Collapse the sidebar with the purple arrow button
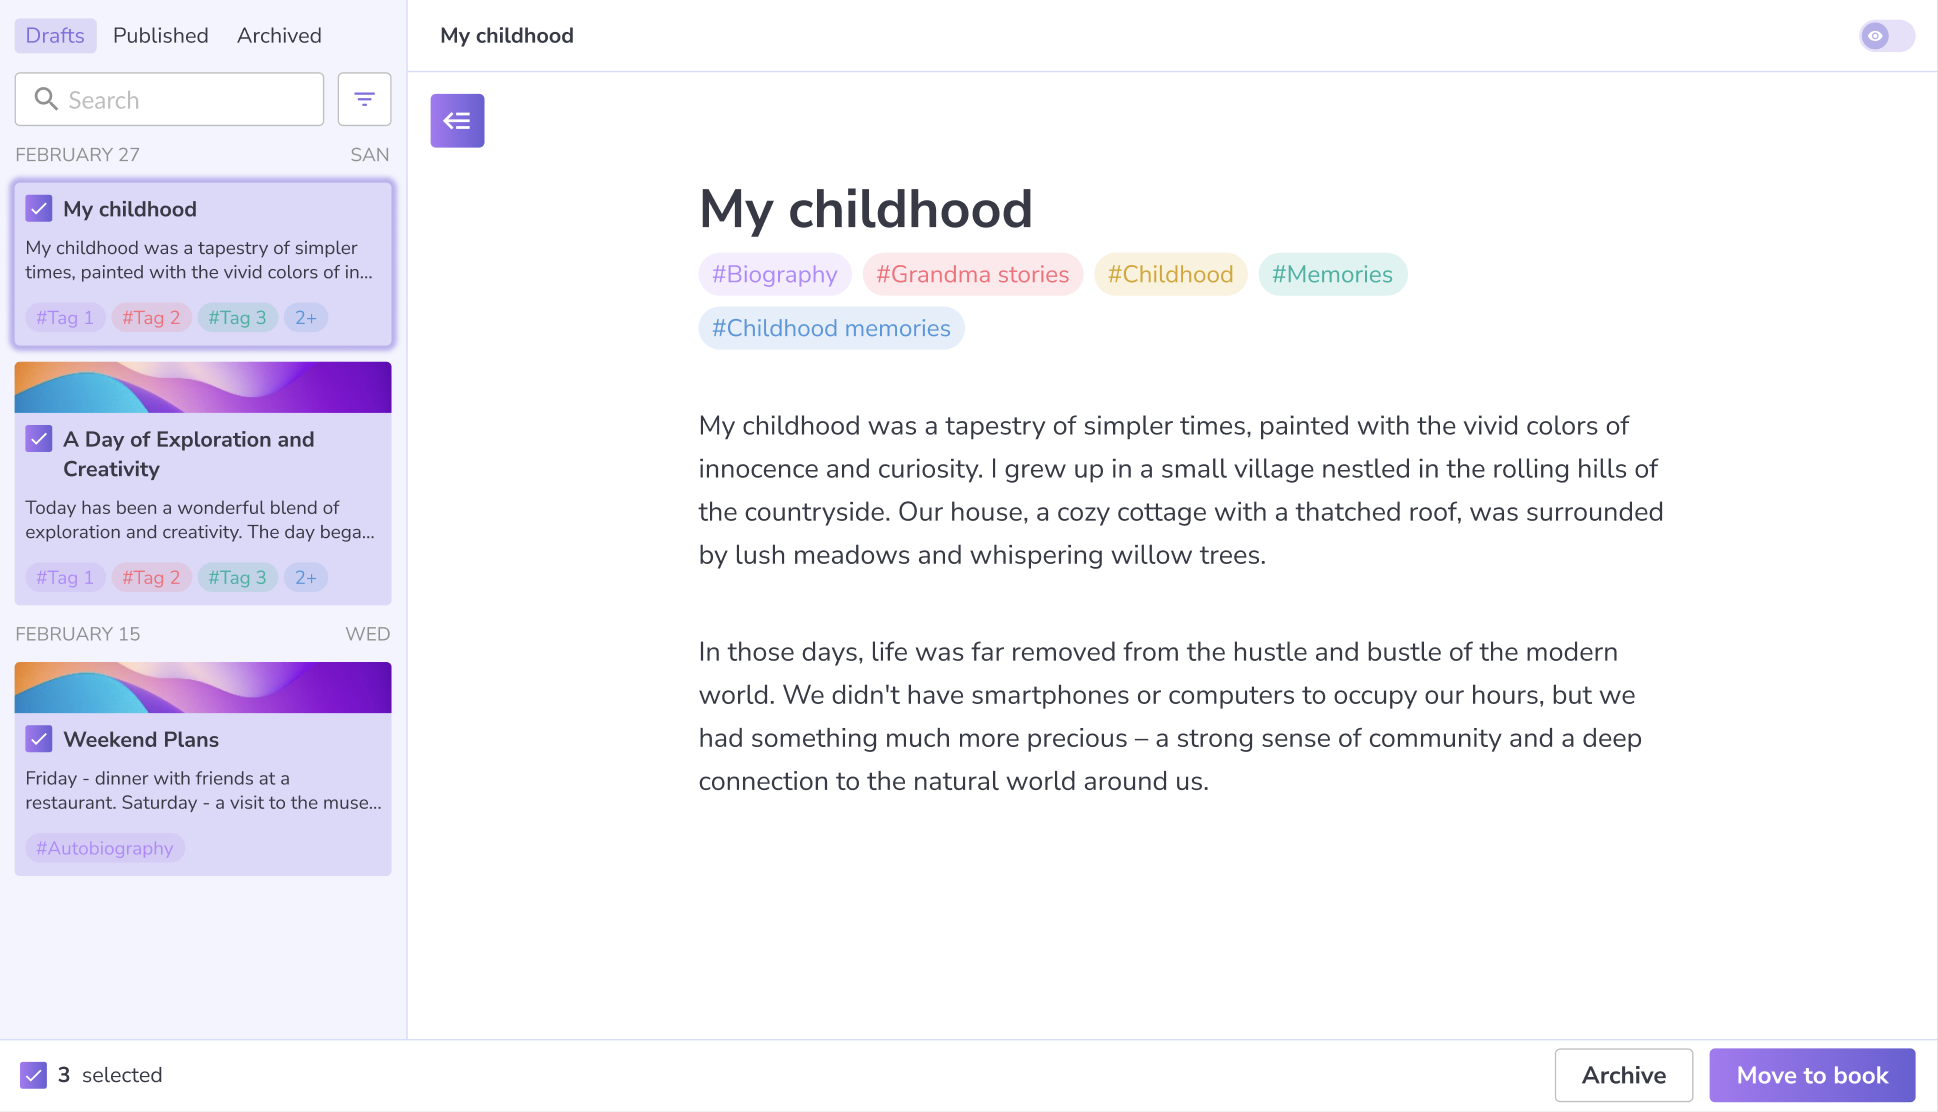 pos(457,121)
